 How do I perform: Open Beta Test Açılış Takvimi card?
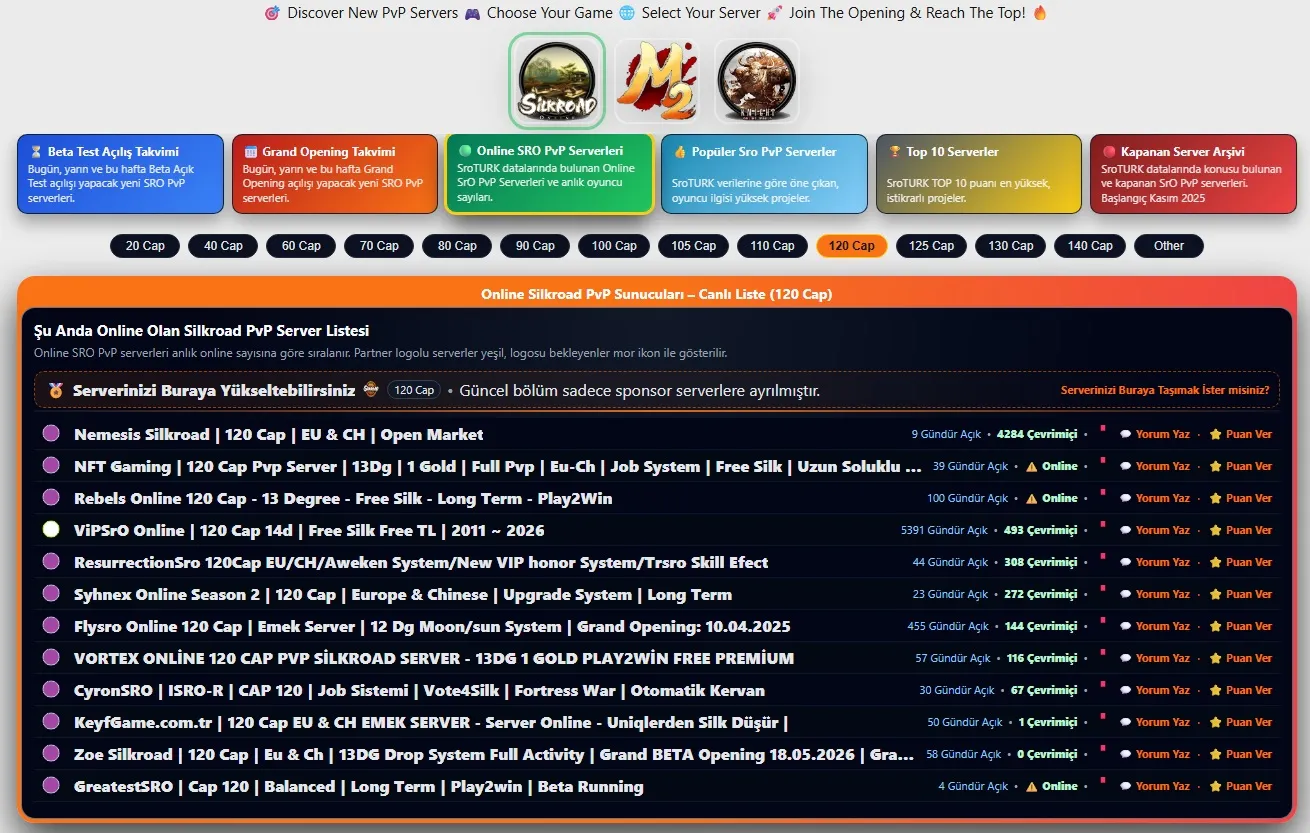120,174
